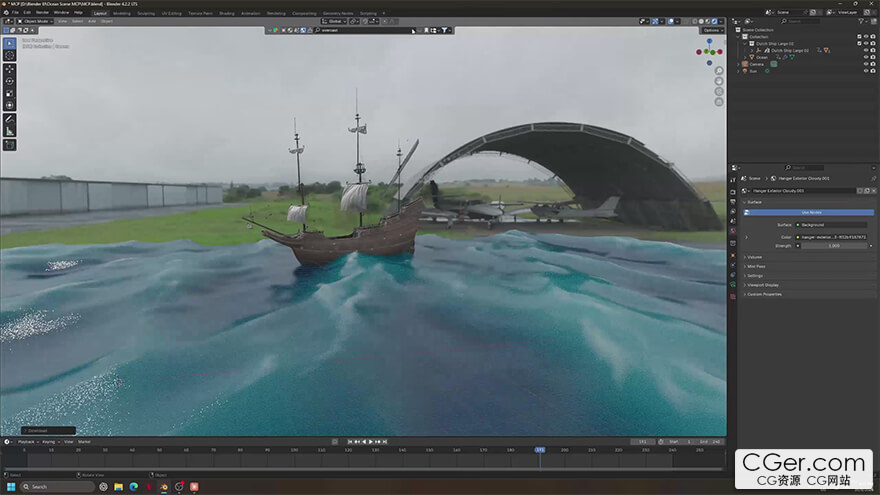Screen dimensions: 880x495
Task: Click the viewport navigation axis gizmo
Action: (709, 52)
